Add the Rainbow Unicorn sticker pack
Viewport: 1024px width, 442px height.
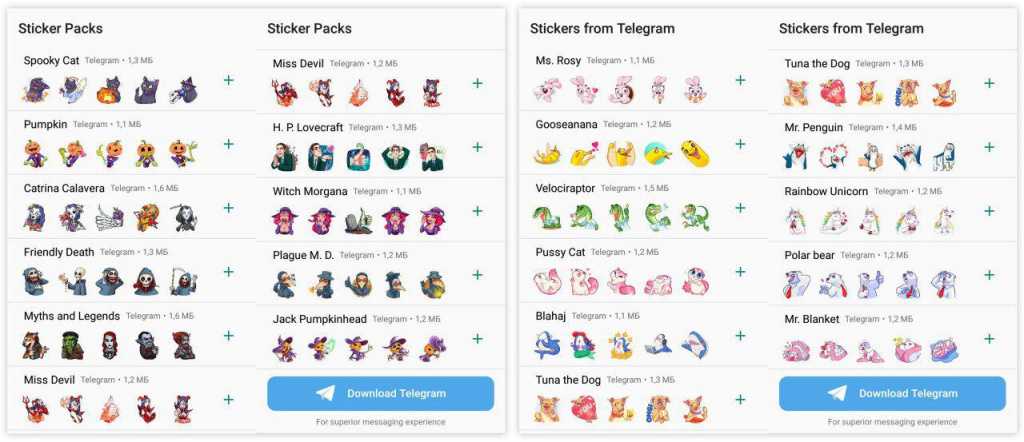989,211
